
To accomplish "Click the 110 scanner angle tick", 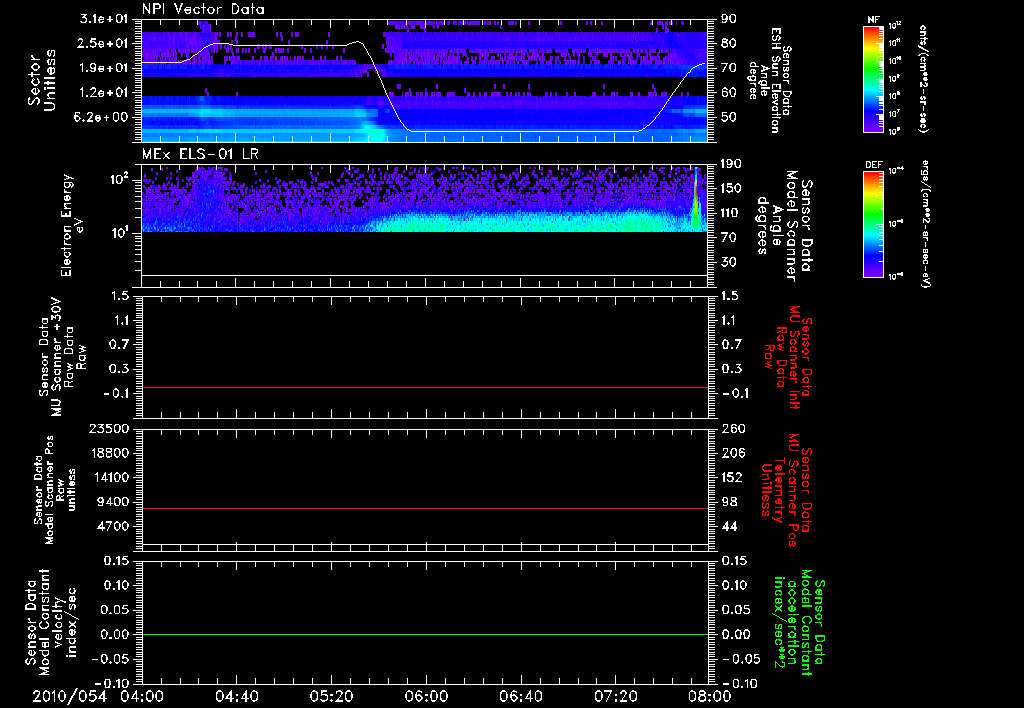I will [x=731, y=213].
